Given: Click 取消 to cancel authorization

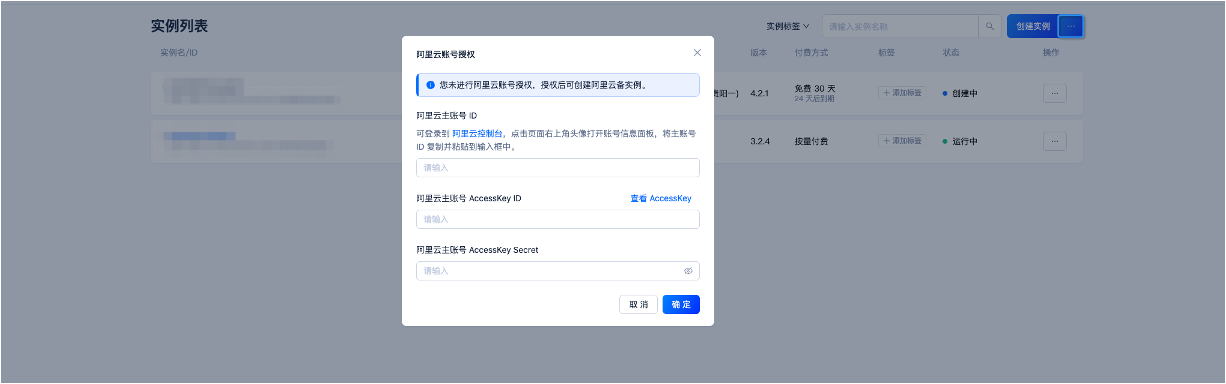Looking at the screenshot, I should tap(638, 304).
